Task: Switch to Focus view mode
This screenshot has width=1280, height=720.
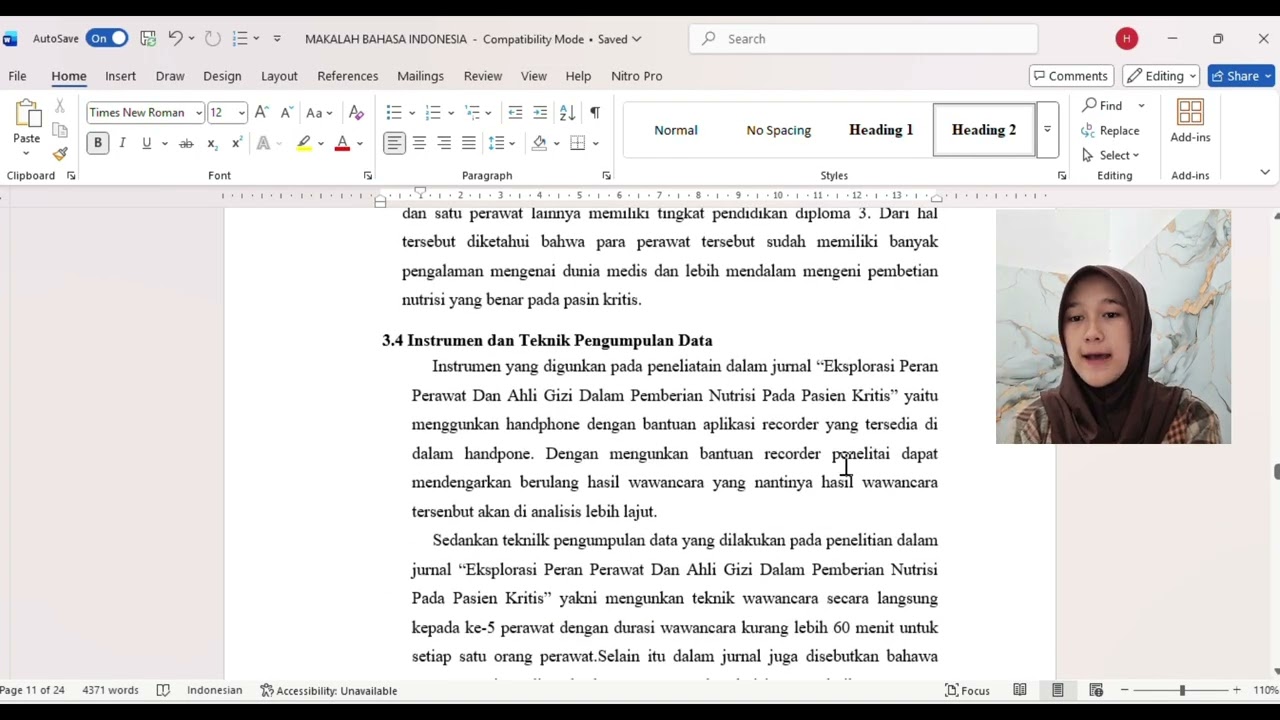Action: point(967,690)
